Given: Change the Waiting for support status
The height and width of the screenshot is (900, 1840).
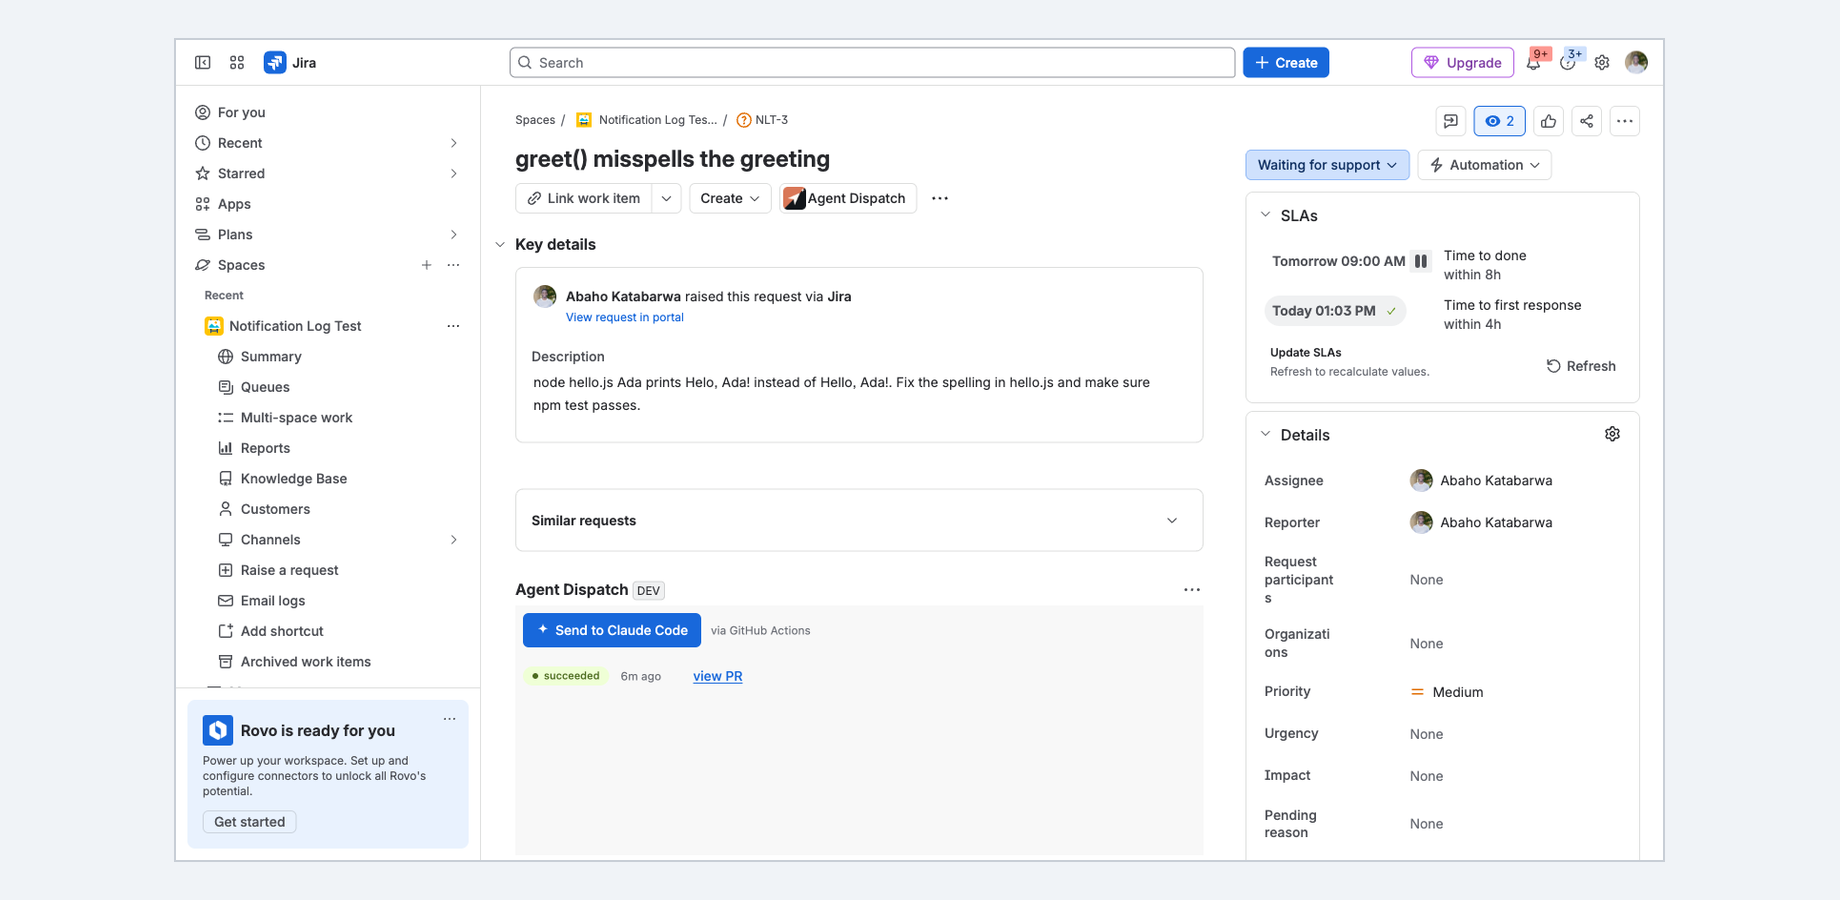Looking at the screenshot, I should [1327, 165].
